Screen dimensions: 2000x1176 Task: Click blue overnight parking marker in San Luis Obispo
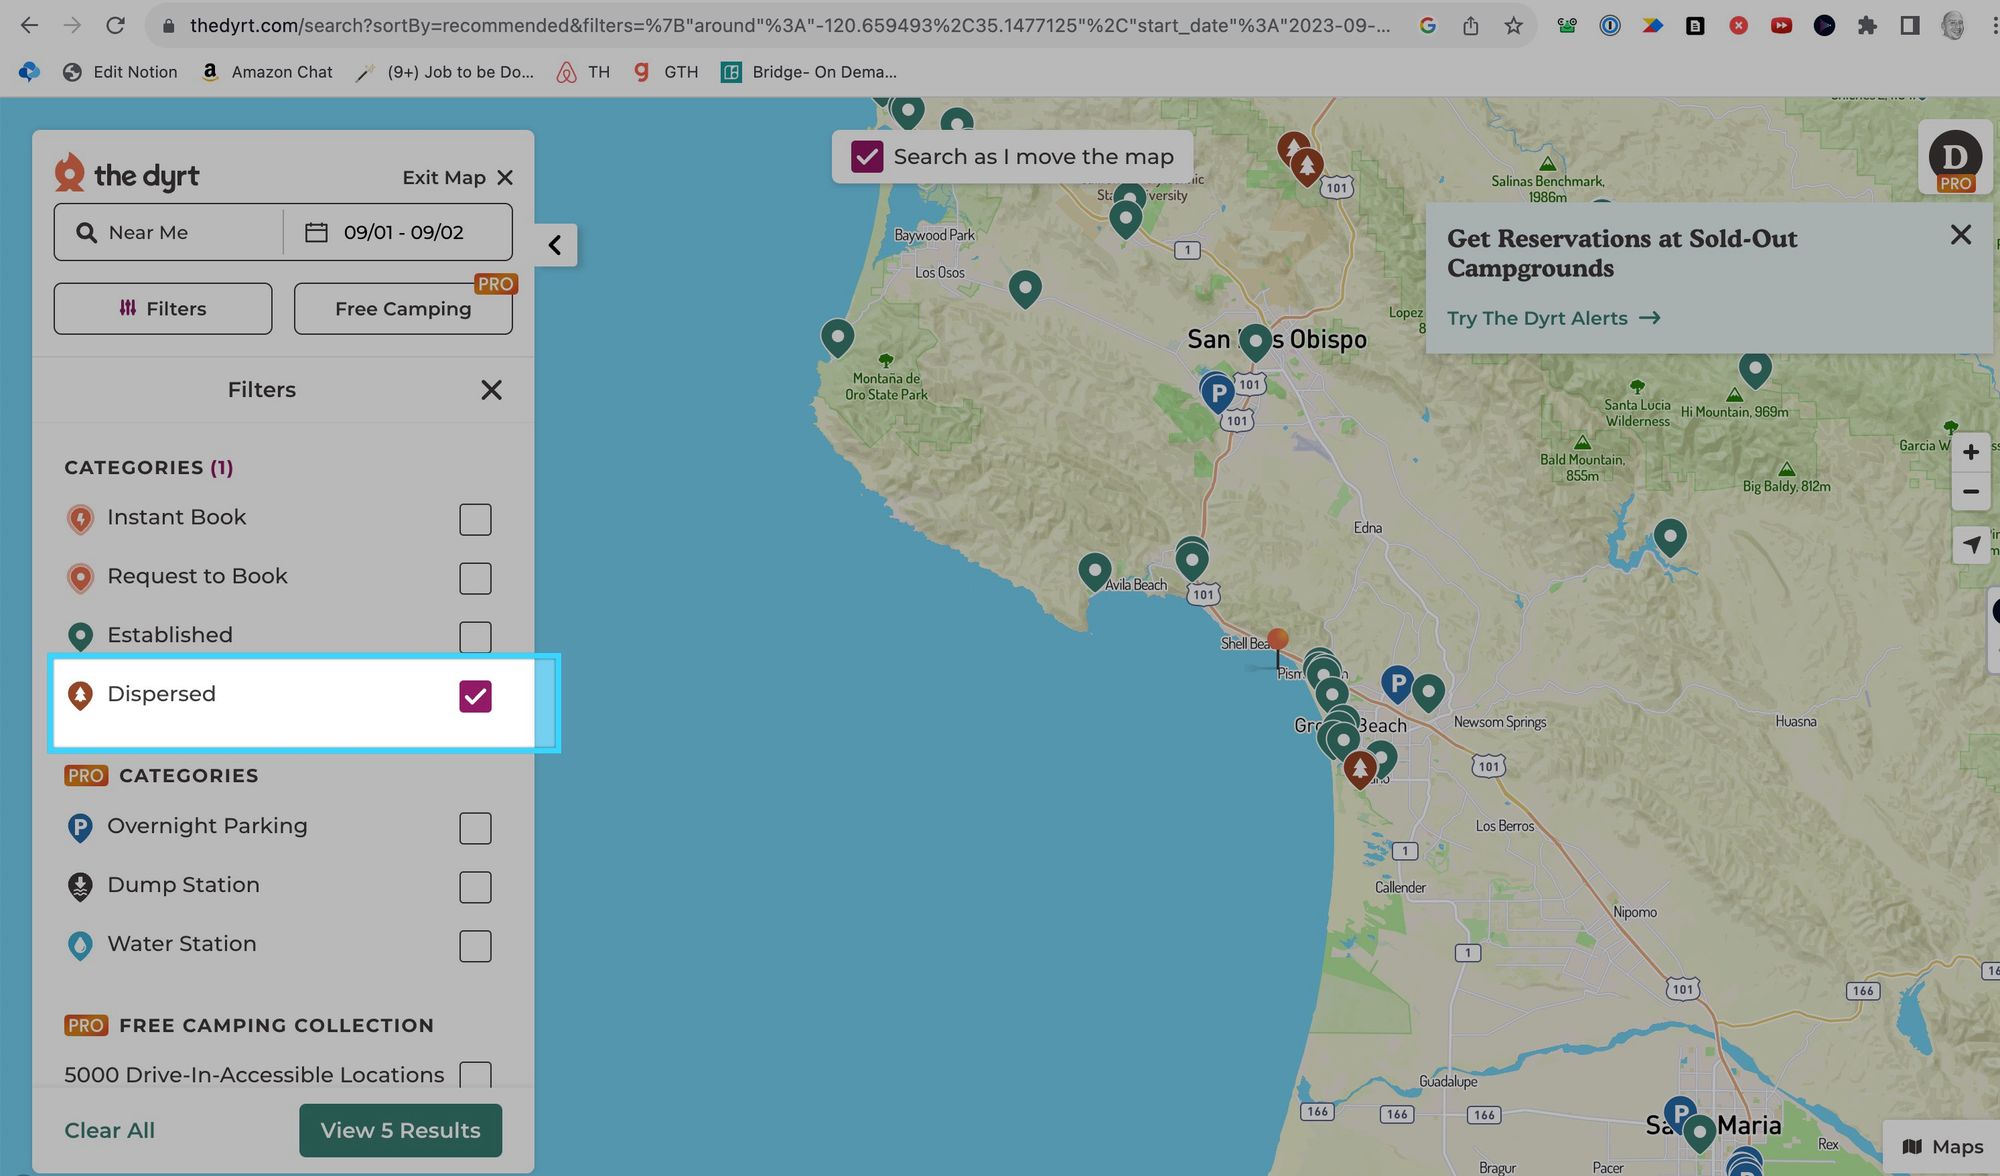pos(1217,393)
